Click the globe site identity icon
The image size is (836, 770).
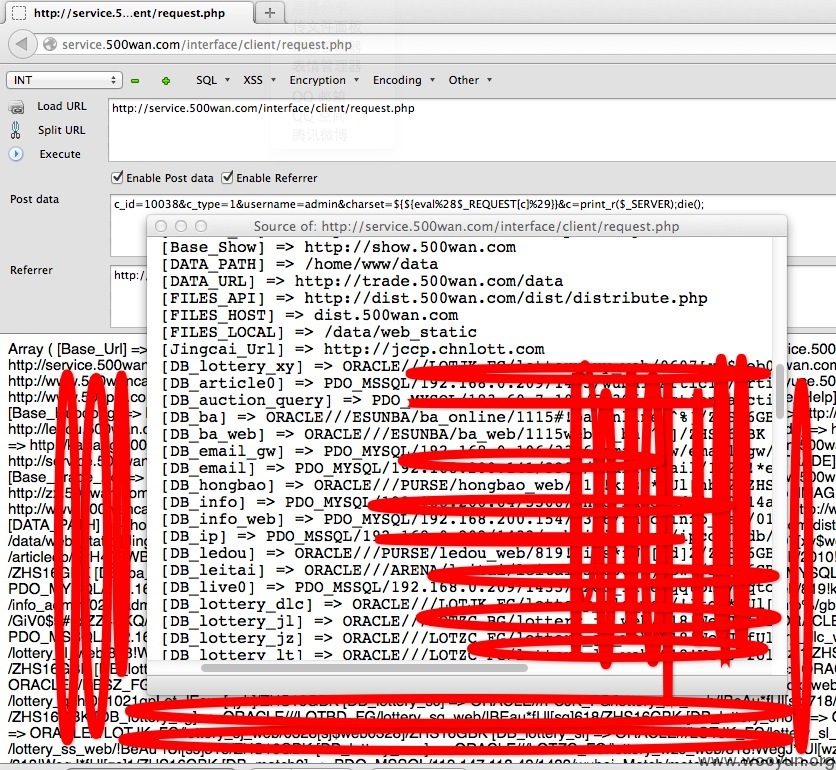pyautogui.click(x=50, y=44)
